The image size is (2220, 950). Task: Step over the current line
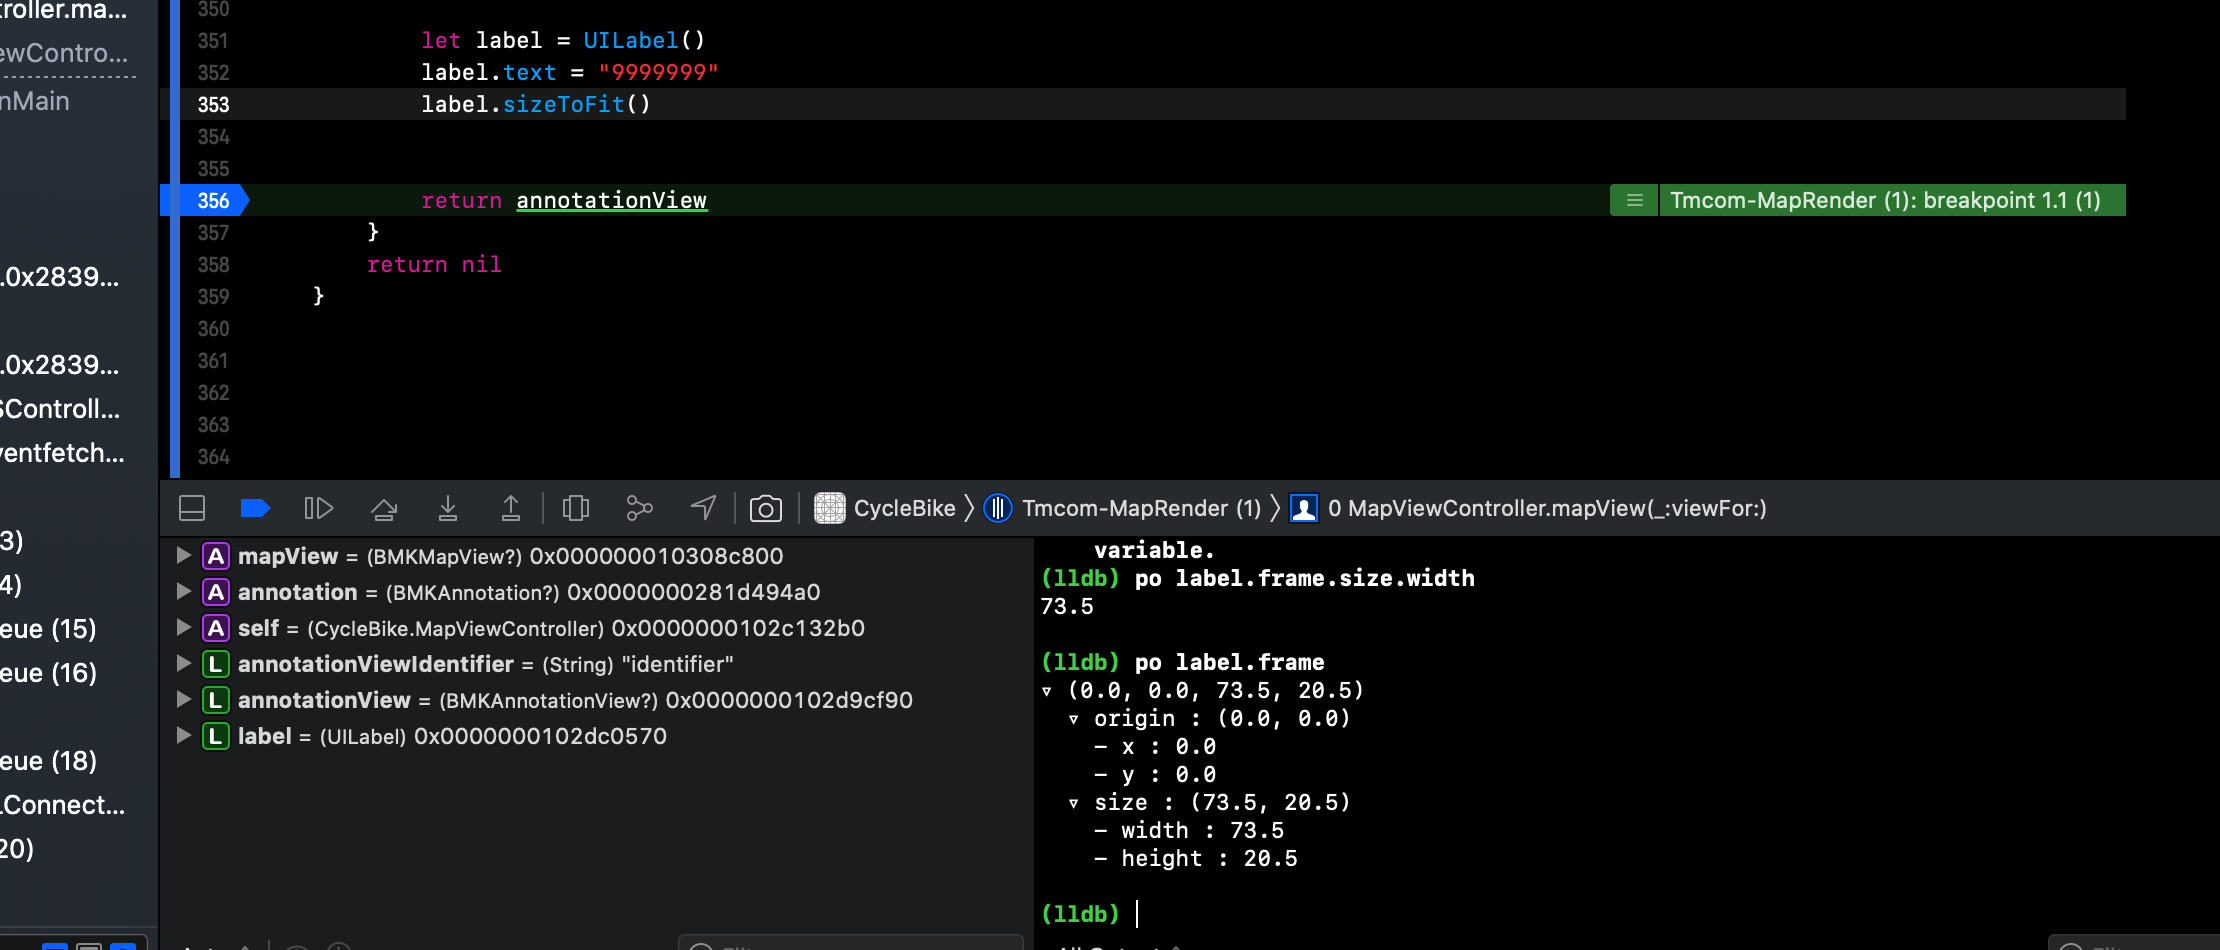pyautogui.click(x=384, y=508)
